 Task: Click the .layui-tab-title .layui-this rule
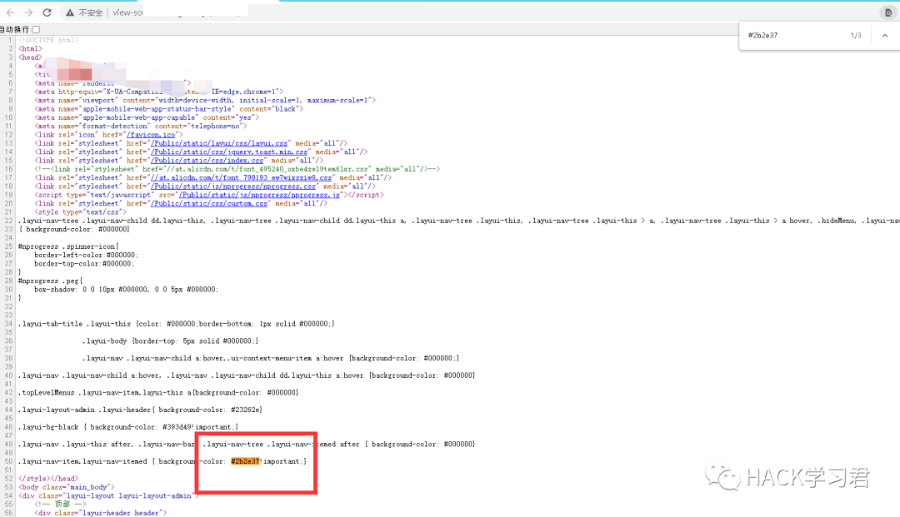176,324
